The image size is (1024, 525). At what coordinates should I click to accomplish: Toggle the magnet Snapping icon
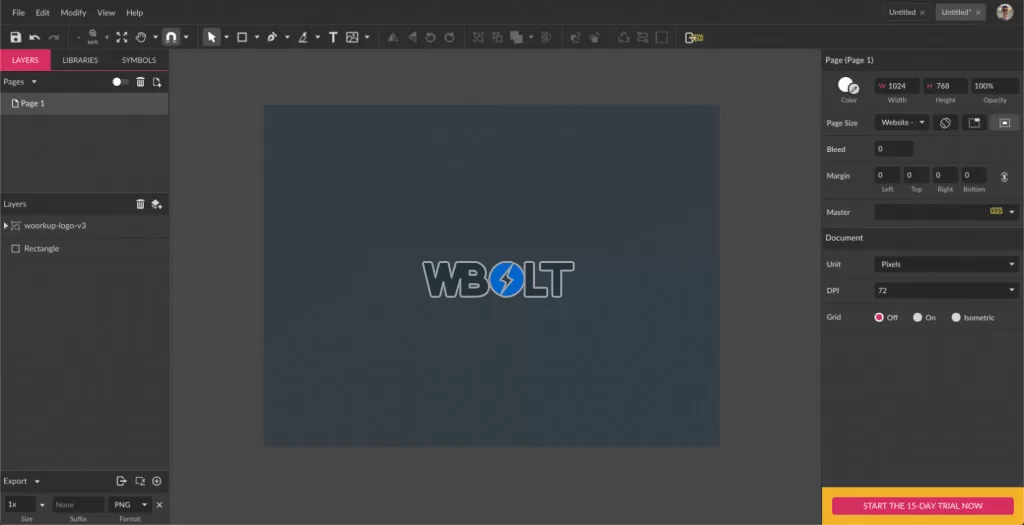pos(170,37)
